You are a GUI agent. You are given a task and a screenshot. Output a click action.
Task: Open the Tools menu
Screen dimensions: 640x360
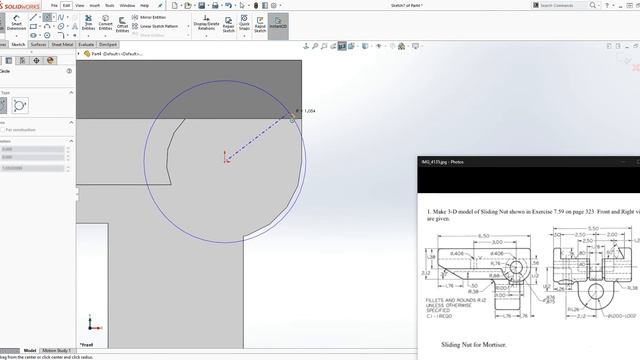pyautogui.click(x=110, y=6)
